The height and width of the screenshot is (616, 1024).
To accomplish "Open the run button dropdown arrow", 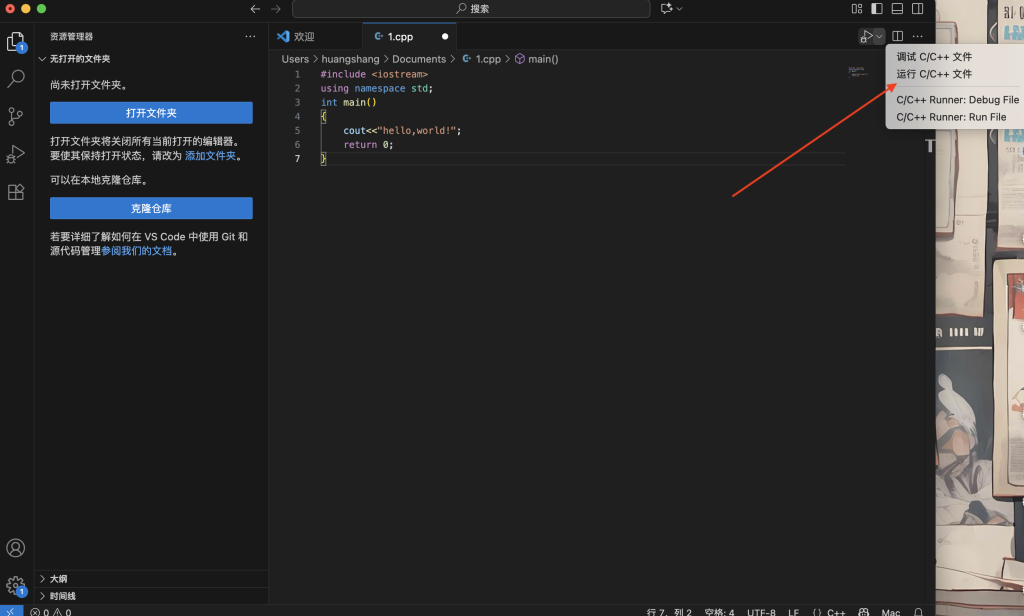I will pyautogui.click(x=879, y=37).
